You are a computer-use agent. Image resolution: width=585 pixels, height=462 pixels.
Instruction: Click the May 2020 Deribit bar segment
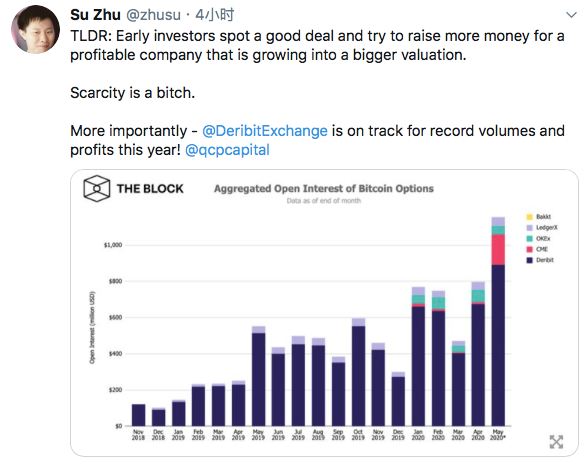pos(498,345)
